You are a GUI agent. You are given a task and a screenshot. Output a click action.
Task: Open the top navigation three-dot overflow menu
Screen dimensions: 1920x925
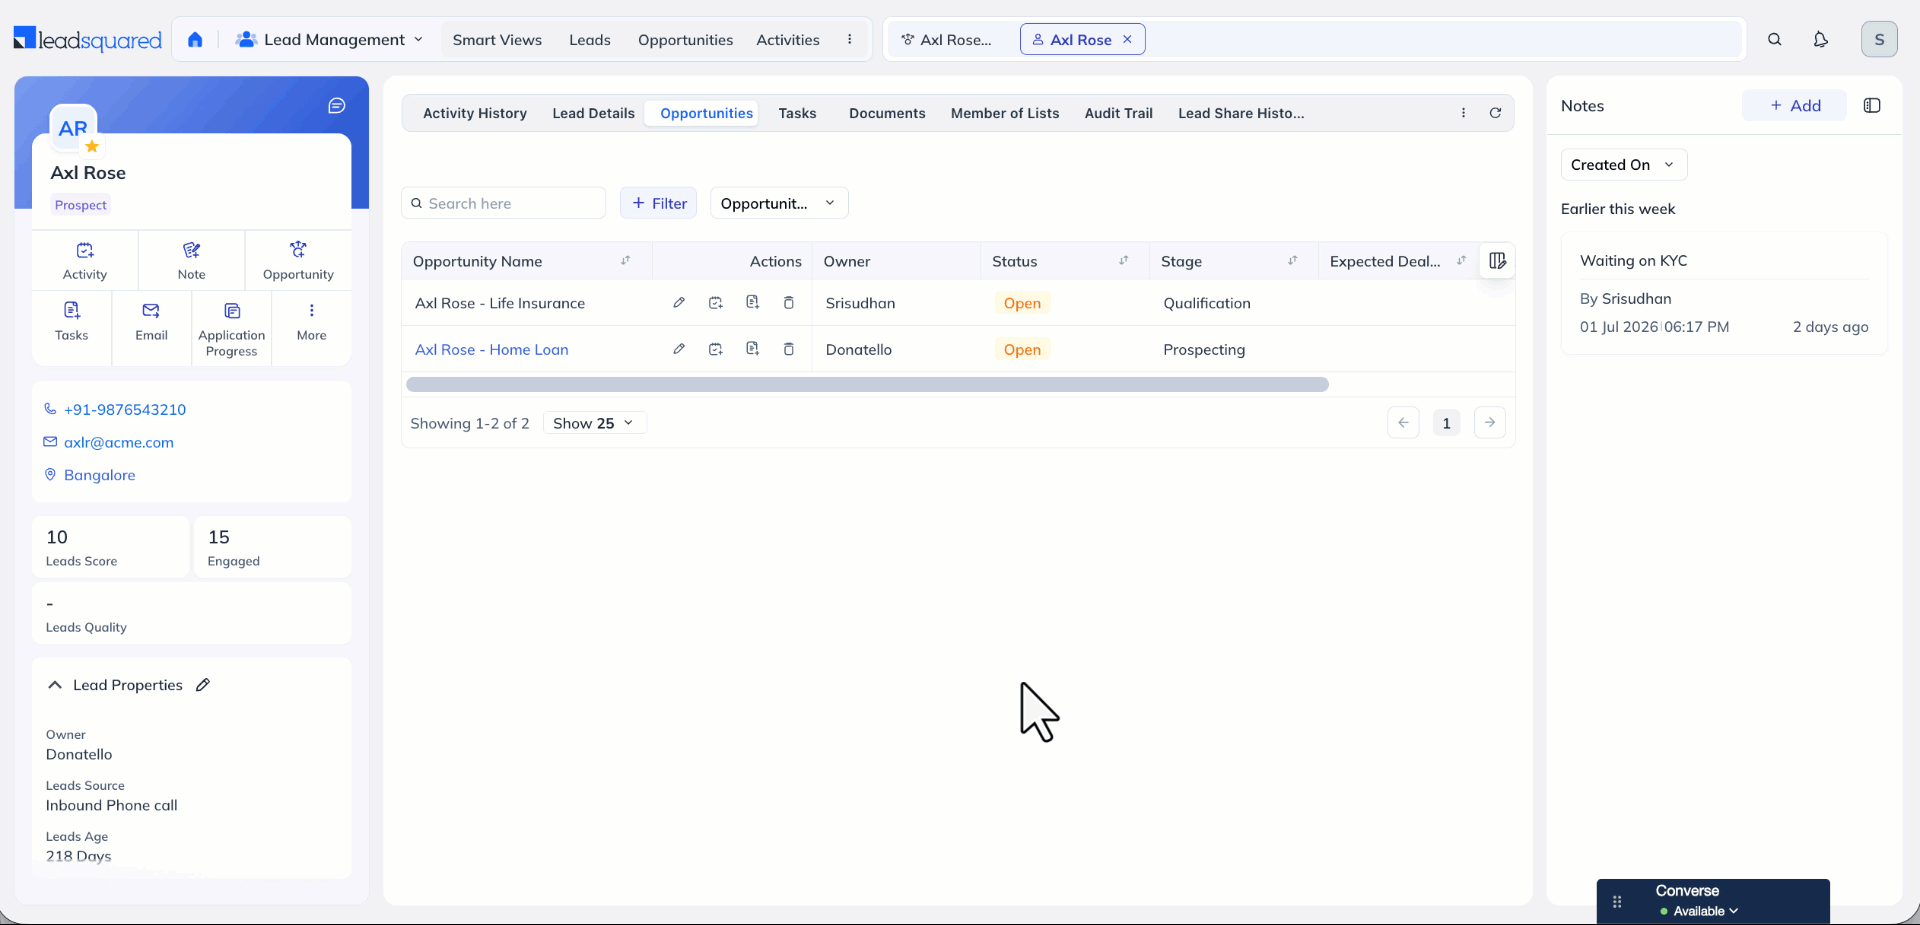pyautogui.click(x=850, y=40)
